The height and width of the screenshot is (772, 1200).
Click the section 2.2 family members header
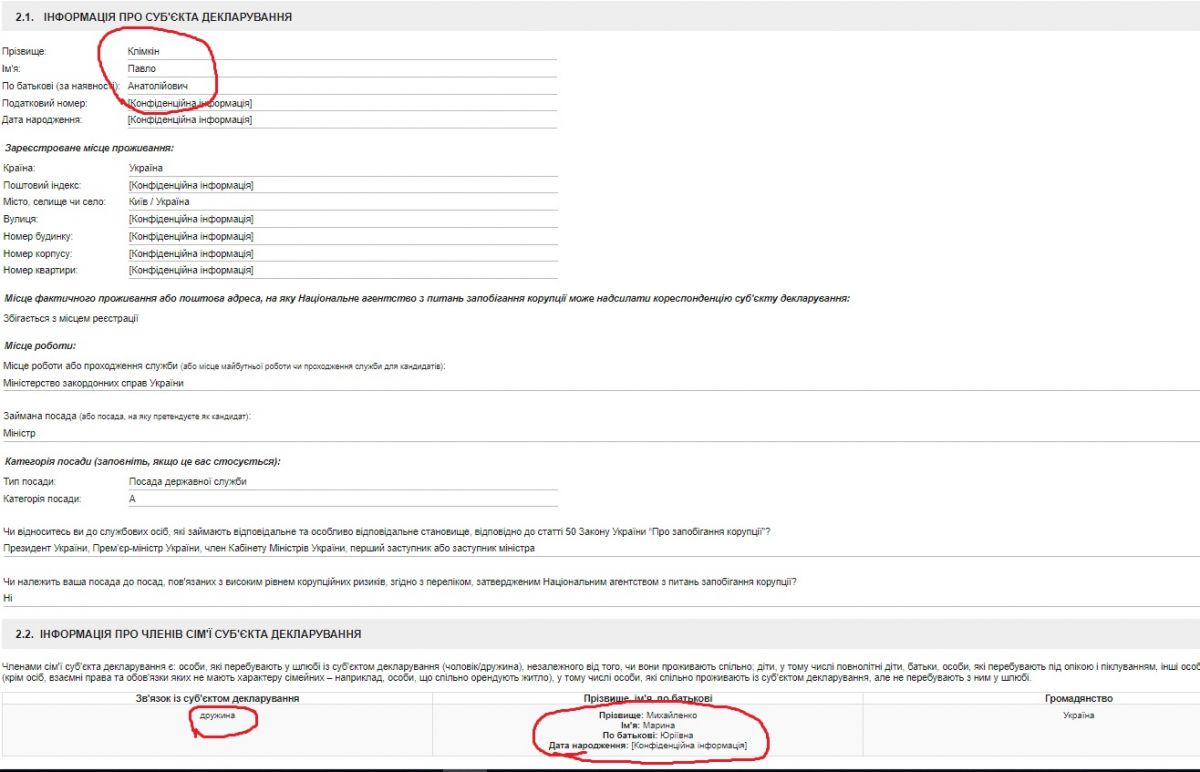pyautogui.click(x=188, y=634)
